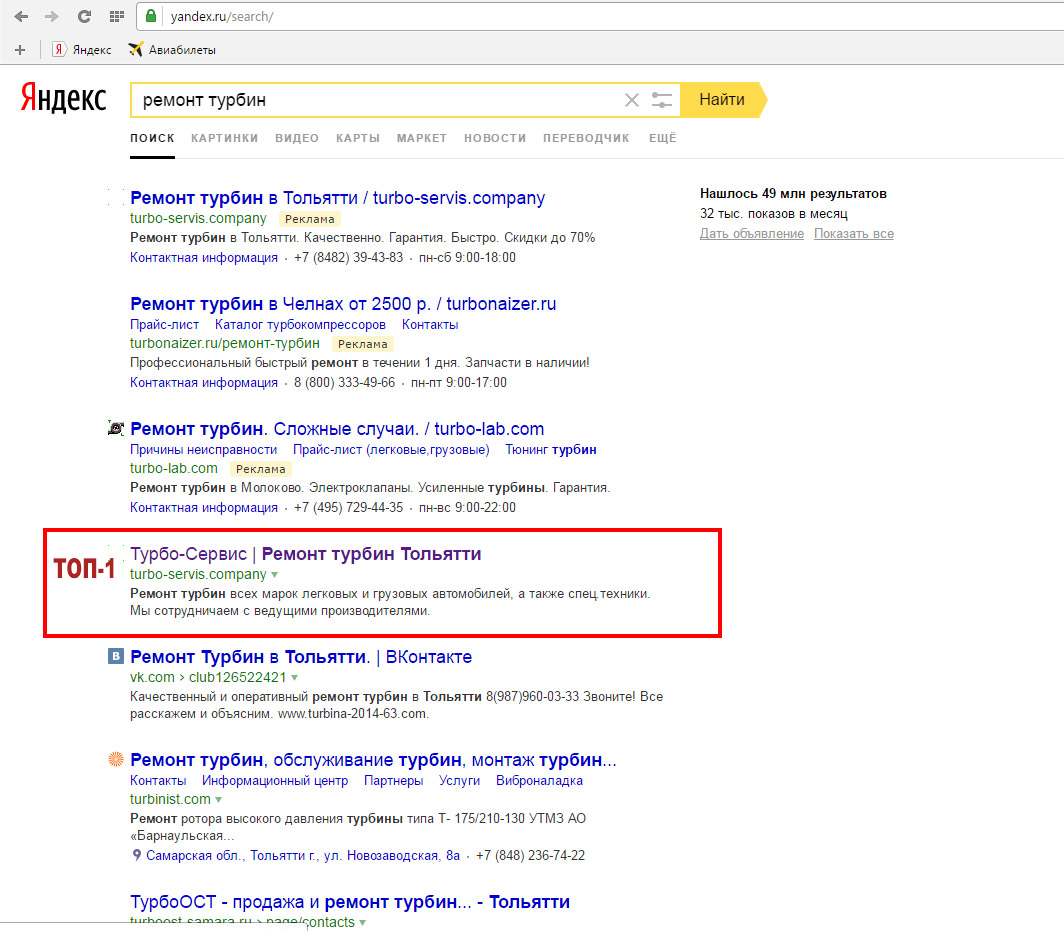Click map pin icon by Самарская обл. address
Screen dimensions: 1064x931
(x=136, y=855)
